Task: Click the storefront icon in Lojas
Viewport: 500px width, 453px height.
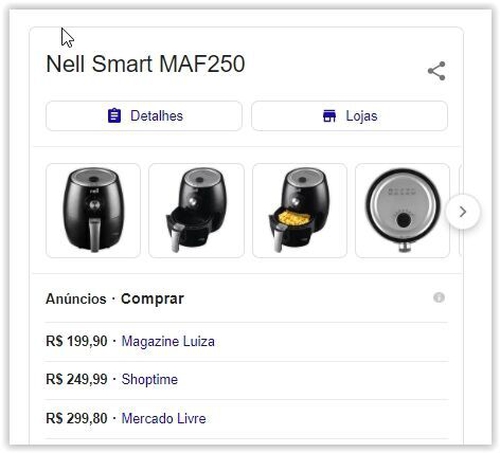Action: (x=329, y=116)
